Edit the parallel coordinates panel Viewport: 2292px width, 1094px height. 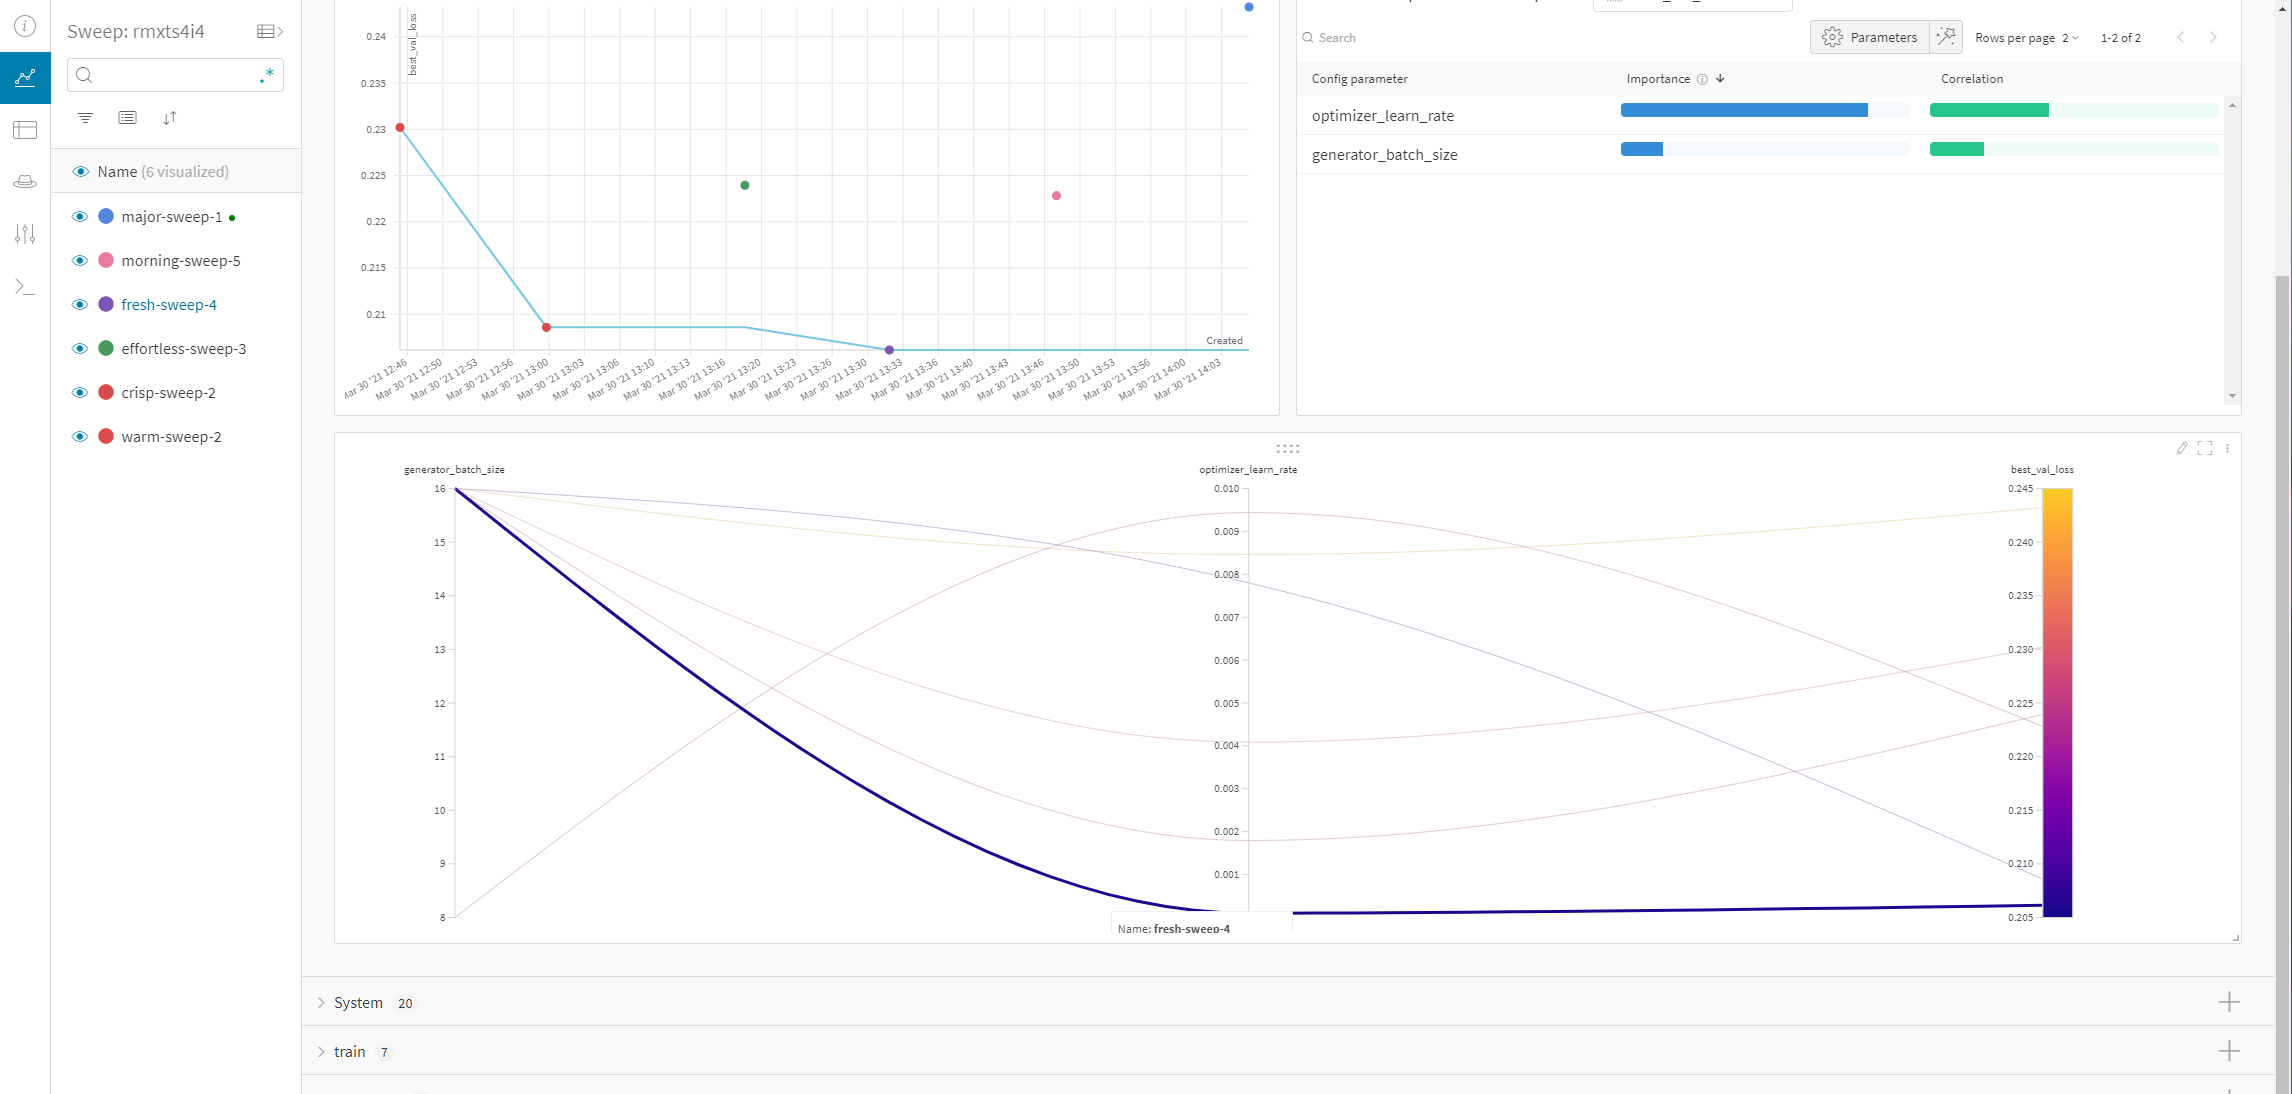point(2182,448)
